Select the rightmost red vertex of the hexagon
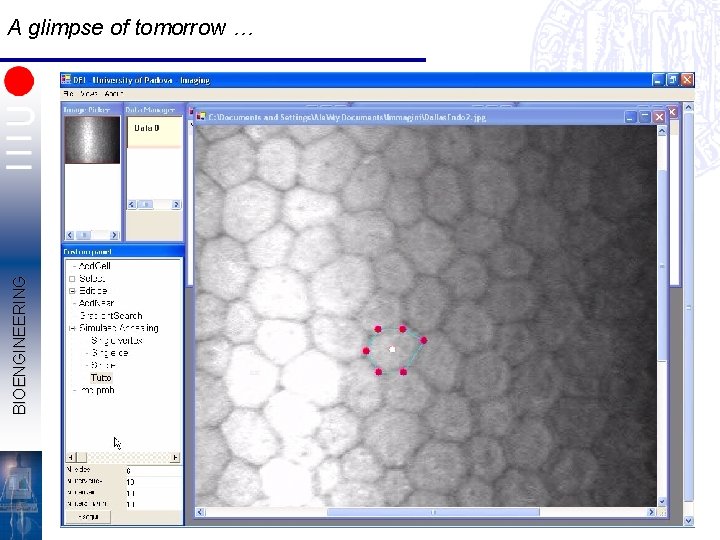The image size is (720, 540). tap(423, 340)
